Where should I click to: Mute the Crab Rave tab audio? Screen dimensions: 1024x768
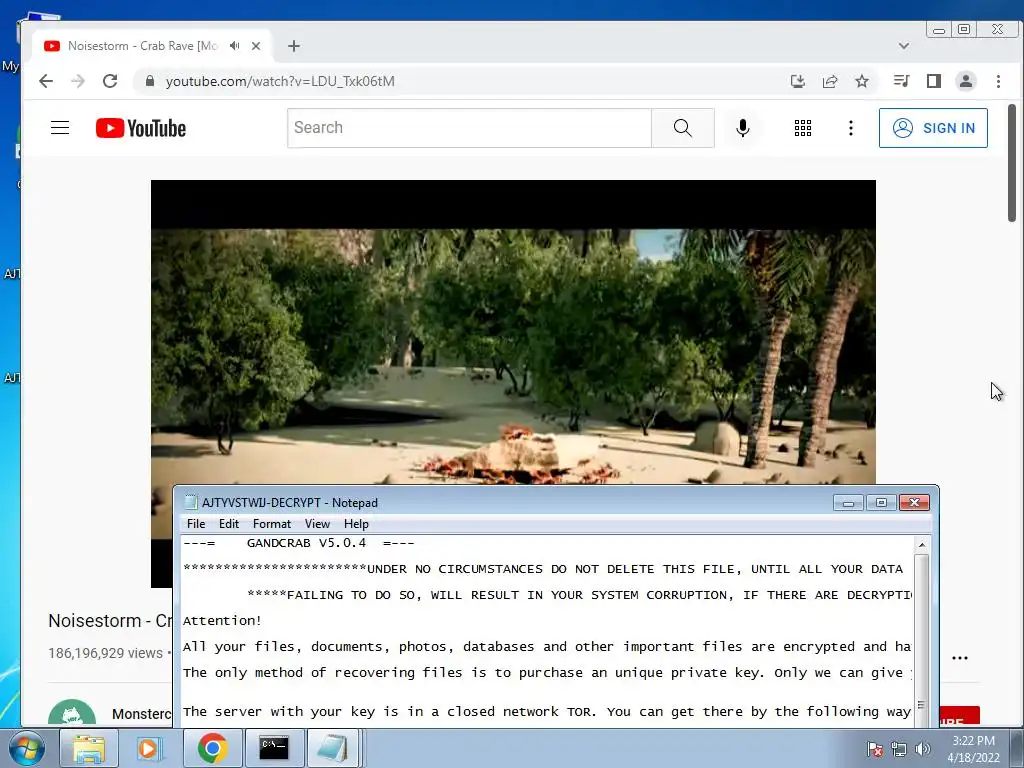tap(234, 46)
